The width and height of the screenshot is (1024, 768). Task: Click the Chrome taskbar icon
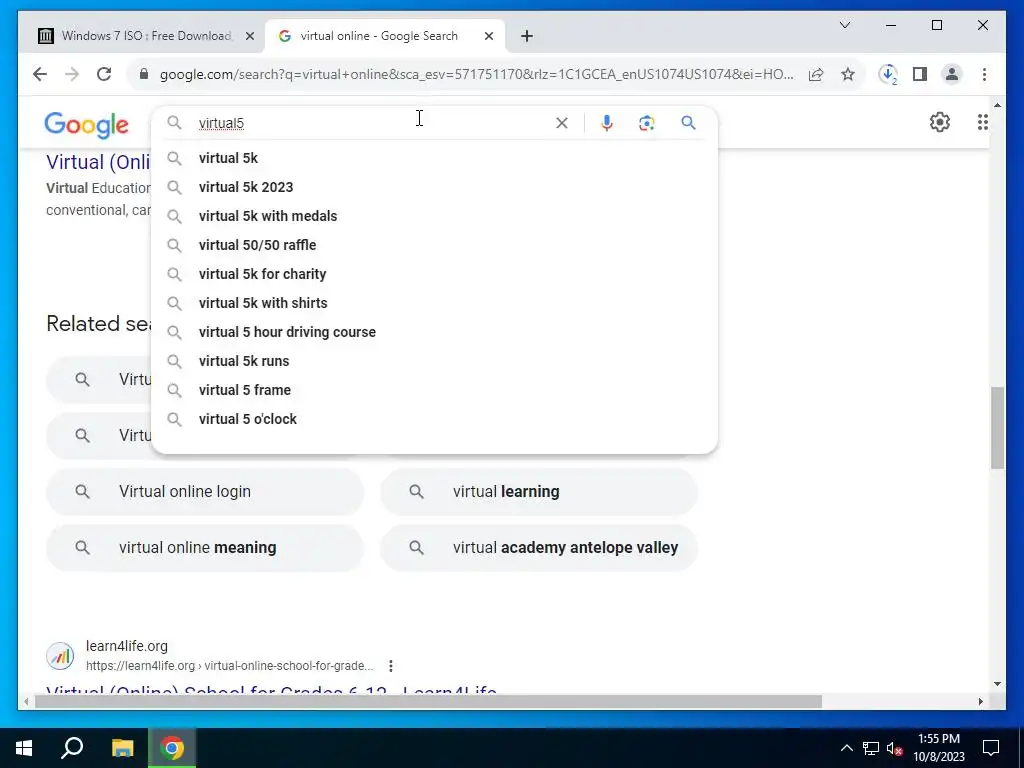click(x=172, y=748)
